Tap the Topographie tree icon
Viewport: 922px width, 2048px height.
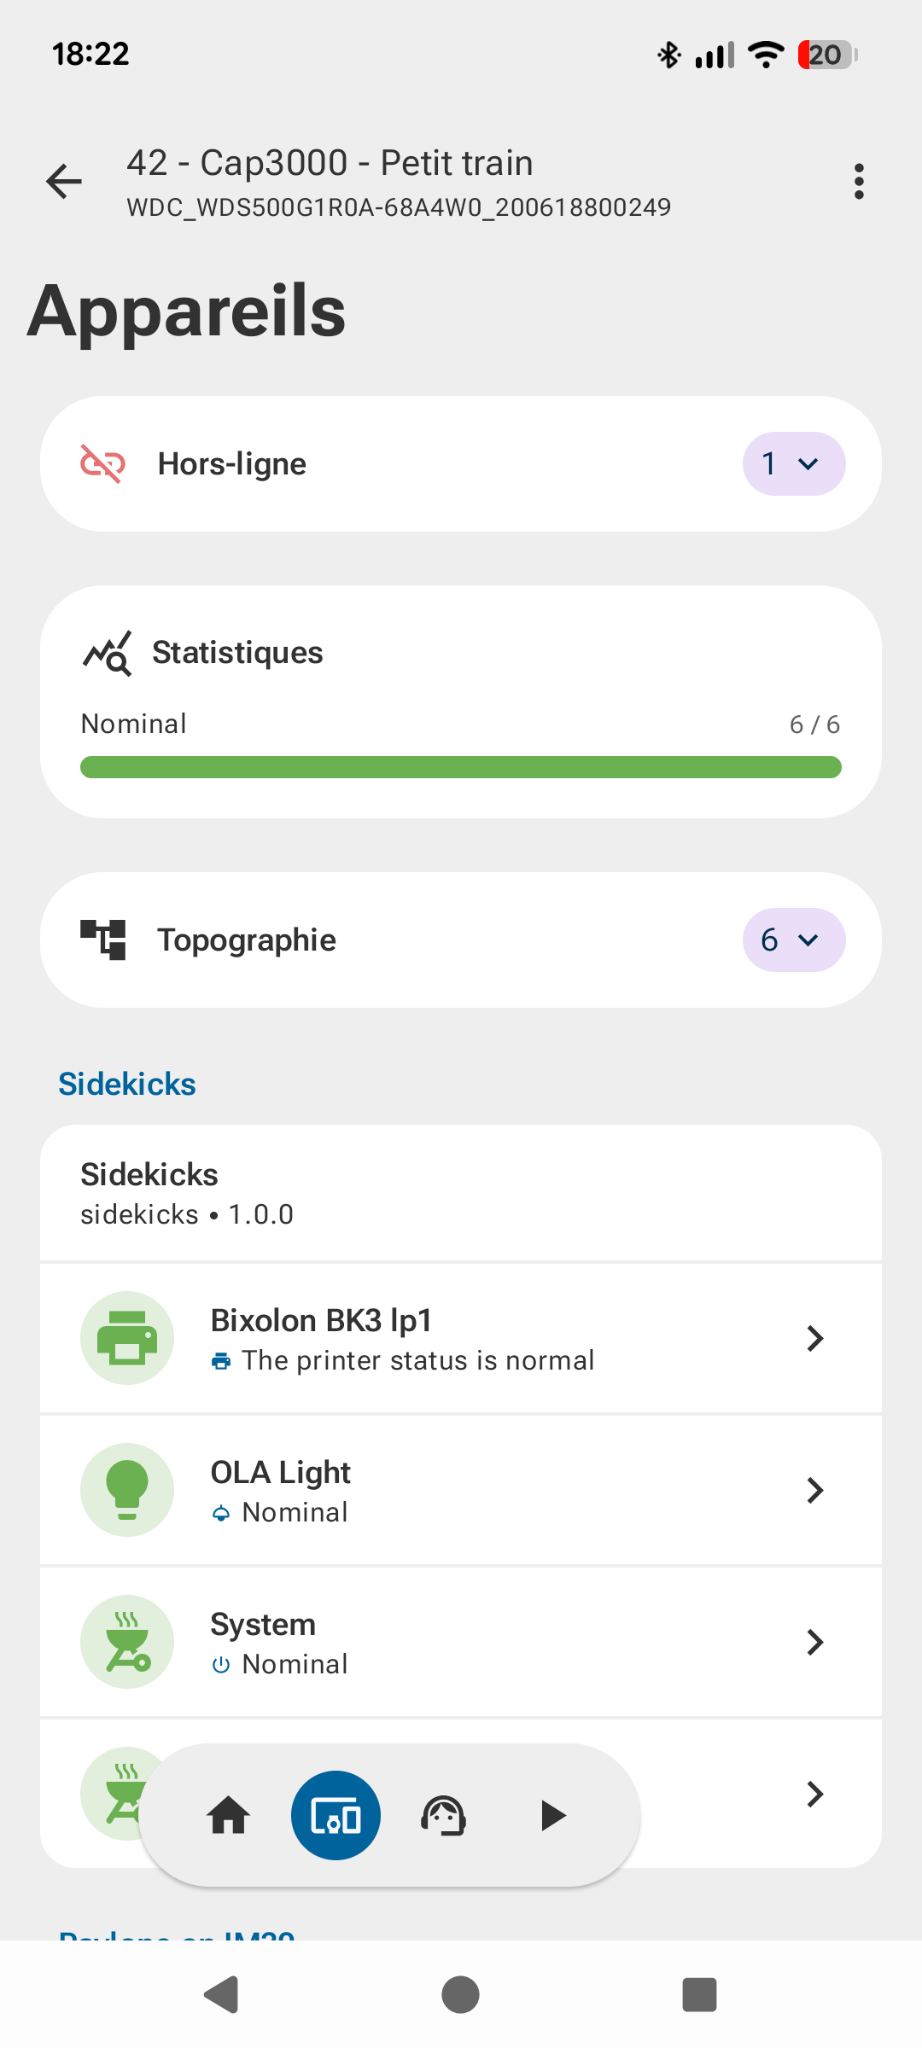(x=104, y=940)
